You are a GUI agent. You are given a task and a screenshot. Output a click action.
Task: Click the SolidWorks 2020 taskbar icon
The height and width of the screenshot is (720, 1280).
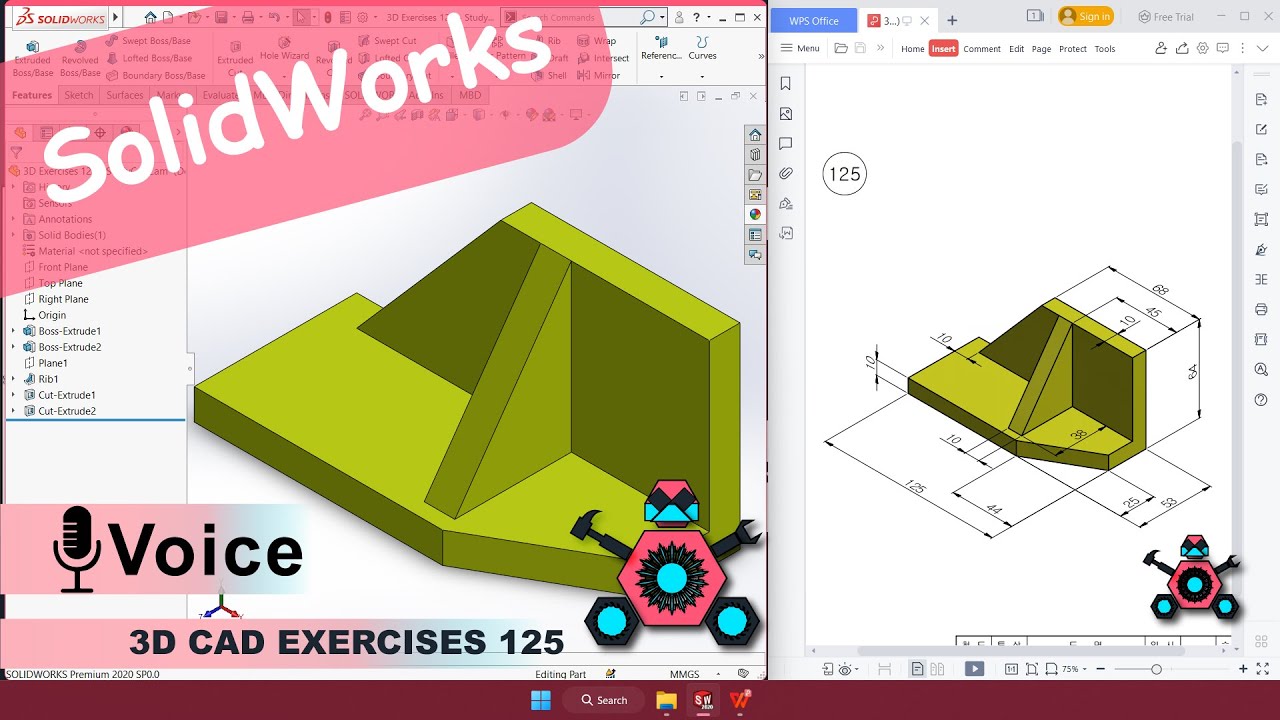pyautogui.click(x=703, y=700)
